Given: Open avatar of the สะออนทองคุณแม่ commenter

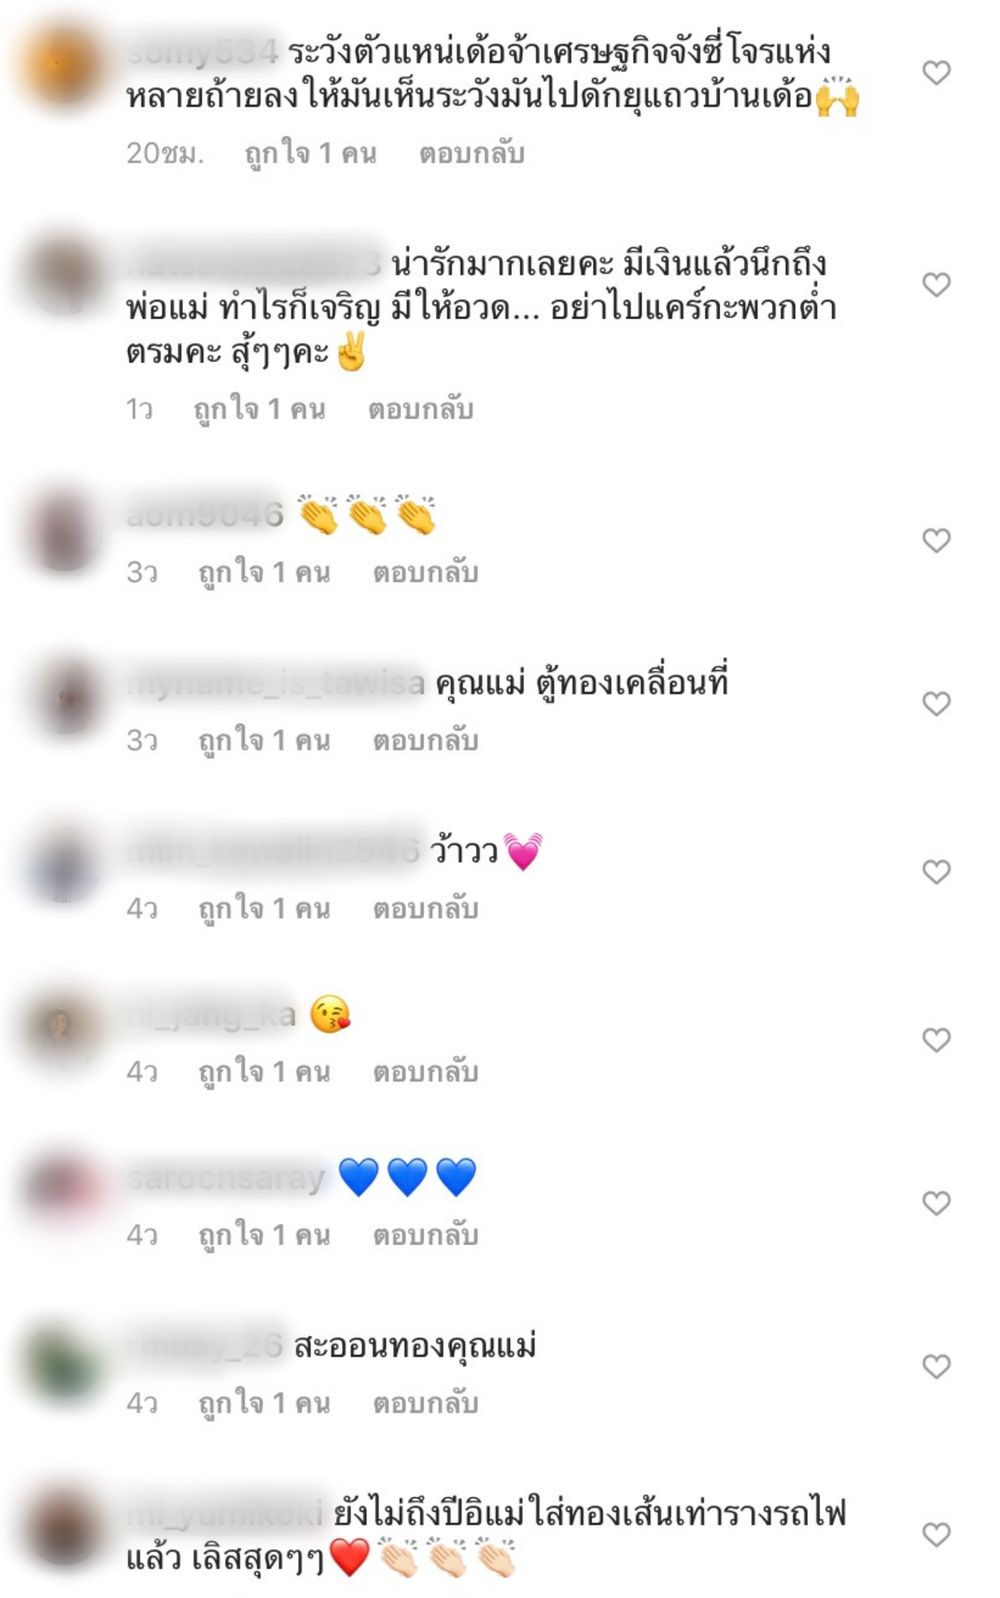Looking at the screenshot, I should [65, 1360].
